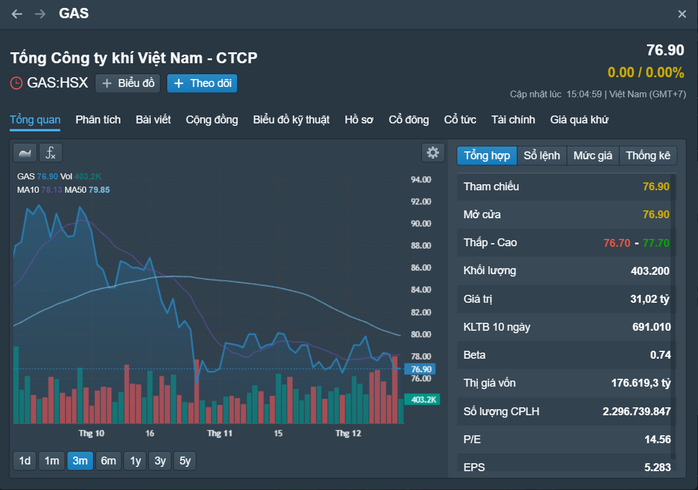The height and width of the screenshot is (490, 698).
Task: Open the Cổ tức tab
Action: pyautogui.click(x=460, y=120)
